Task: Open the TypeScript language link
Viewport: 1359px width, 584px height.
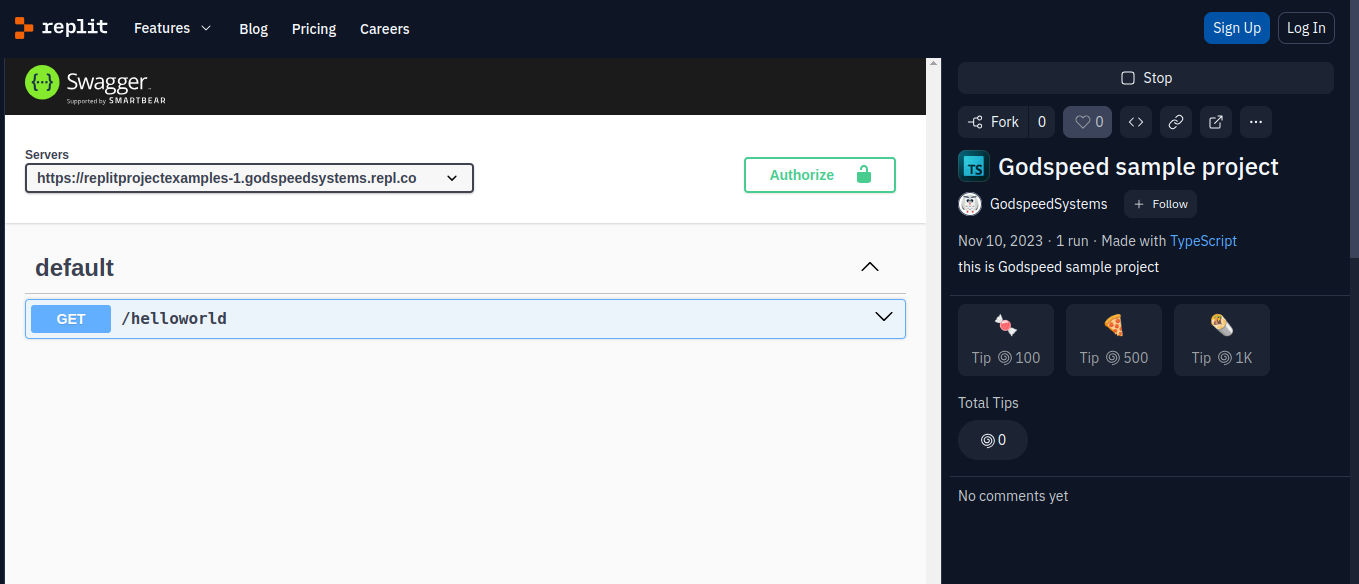Action: pos(1203,241)
